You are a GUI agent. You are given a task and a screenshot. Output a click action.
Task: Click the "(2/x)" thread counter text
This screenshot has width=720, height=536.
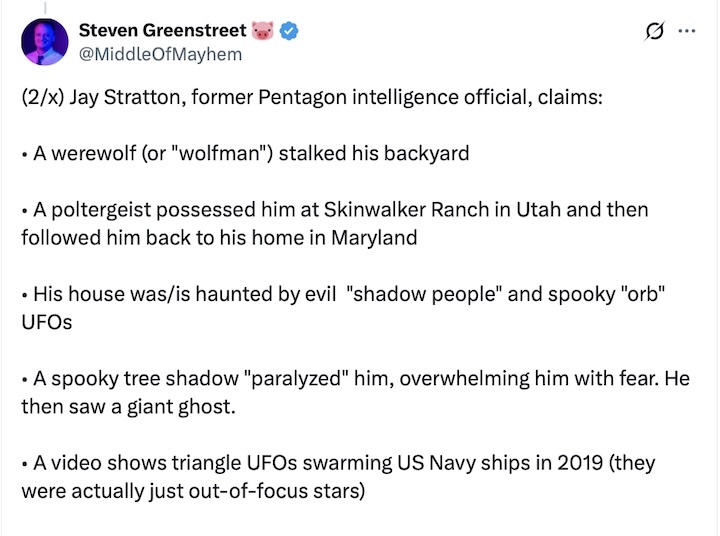(42, 102)
